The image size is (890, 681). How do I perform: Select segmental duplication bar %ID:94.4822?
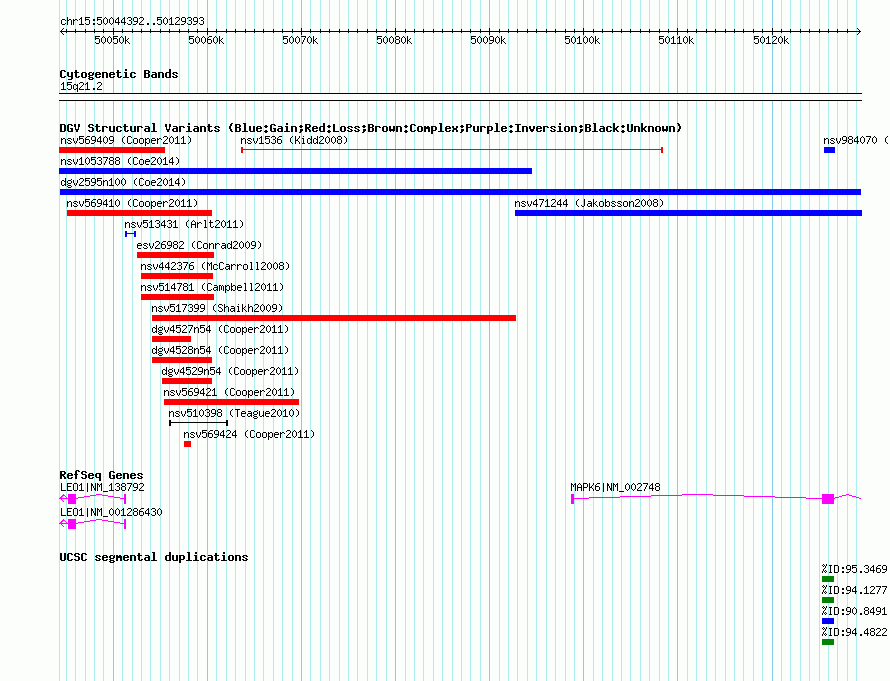(x=828, y=642)
